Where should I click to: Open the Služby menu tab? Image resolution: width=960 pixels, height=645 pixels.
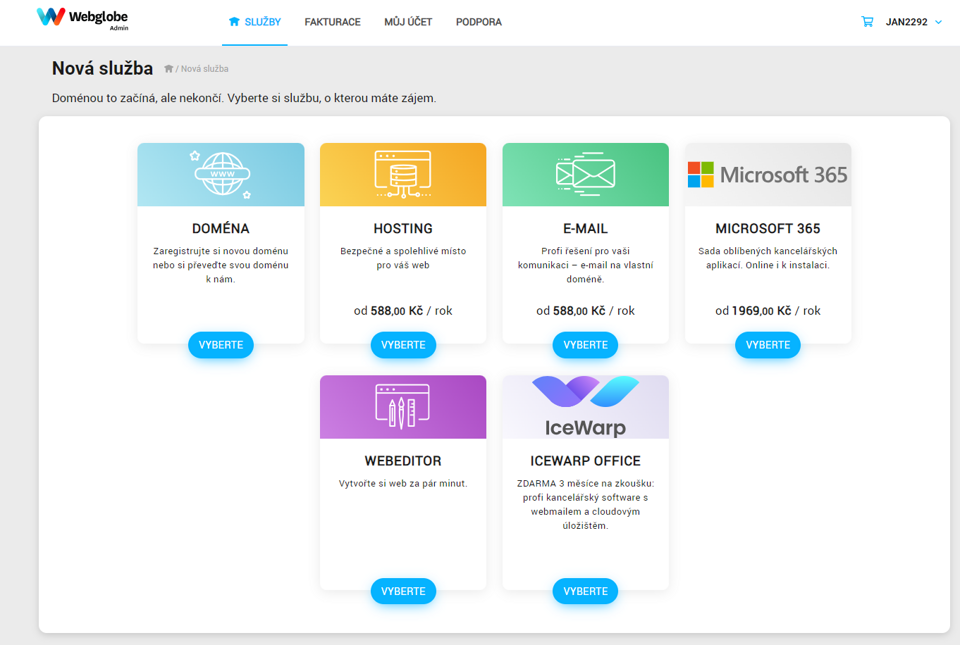pyautogui.click(x=255, y=22)
